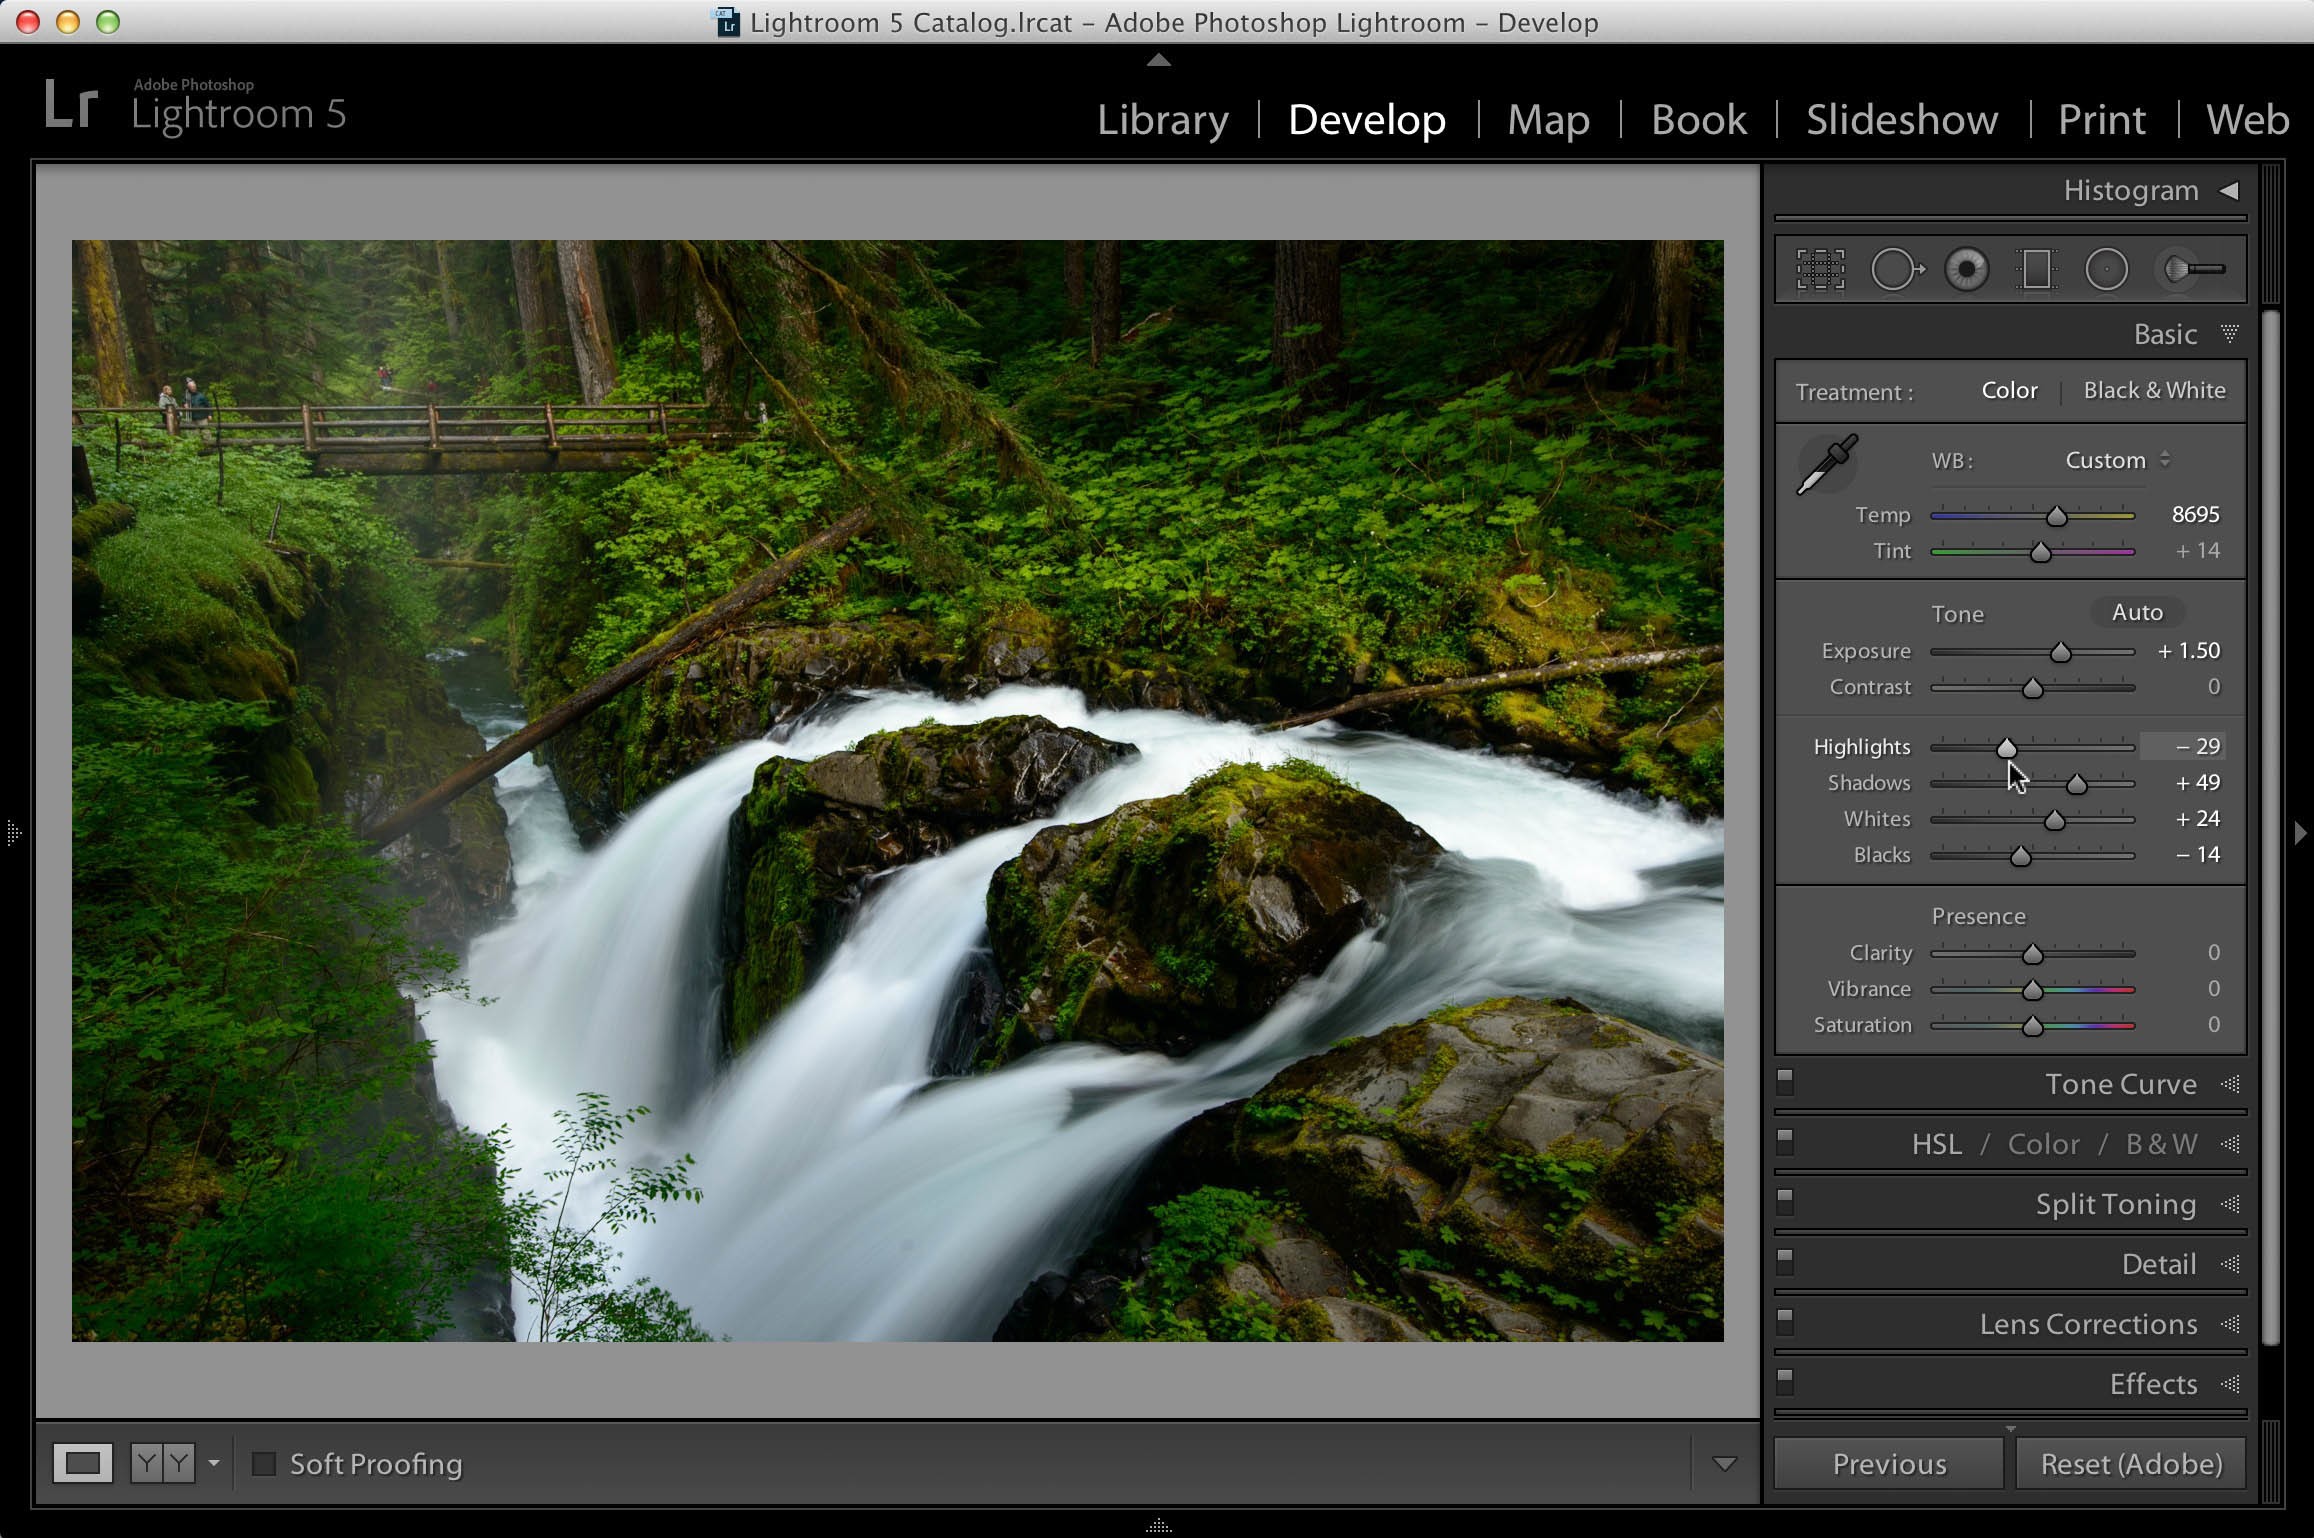This screenshot has height=1538, width=2314.
Task: Select the Crop Overlay tool
Action: [x=1820, y=269]
